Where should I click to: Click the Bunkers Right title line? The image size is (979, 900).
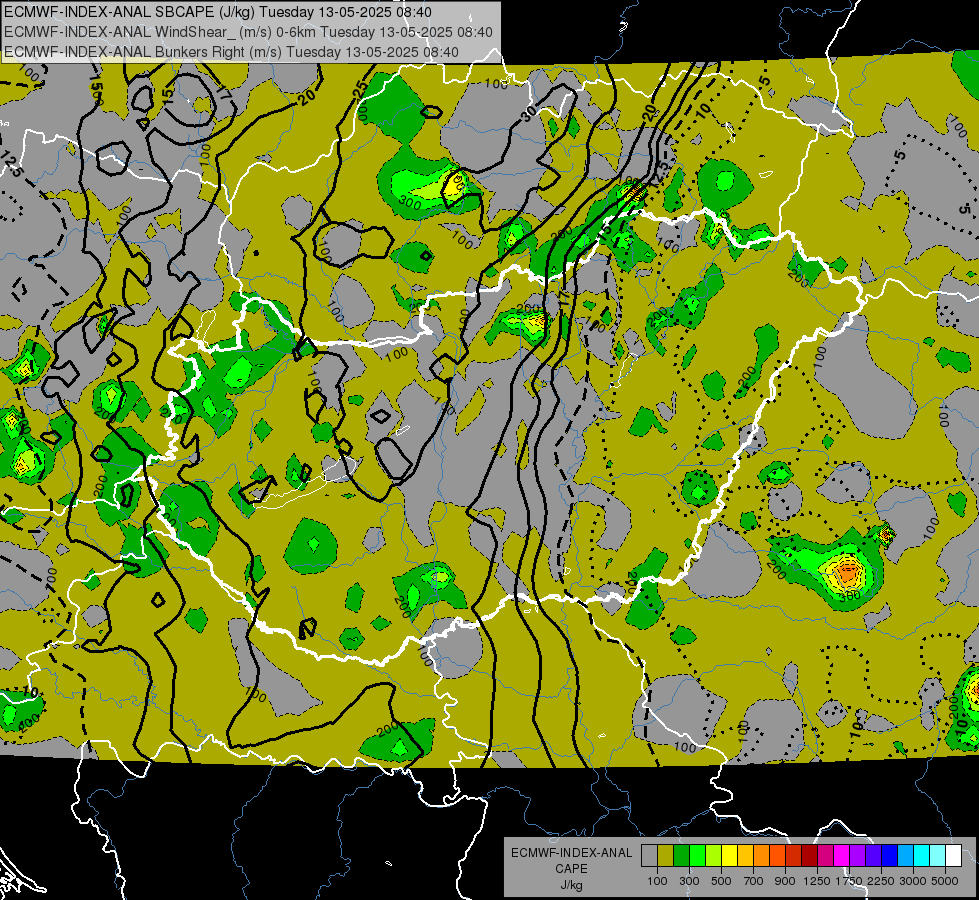click(231, 52)
